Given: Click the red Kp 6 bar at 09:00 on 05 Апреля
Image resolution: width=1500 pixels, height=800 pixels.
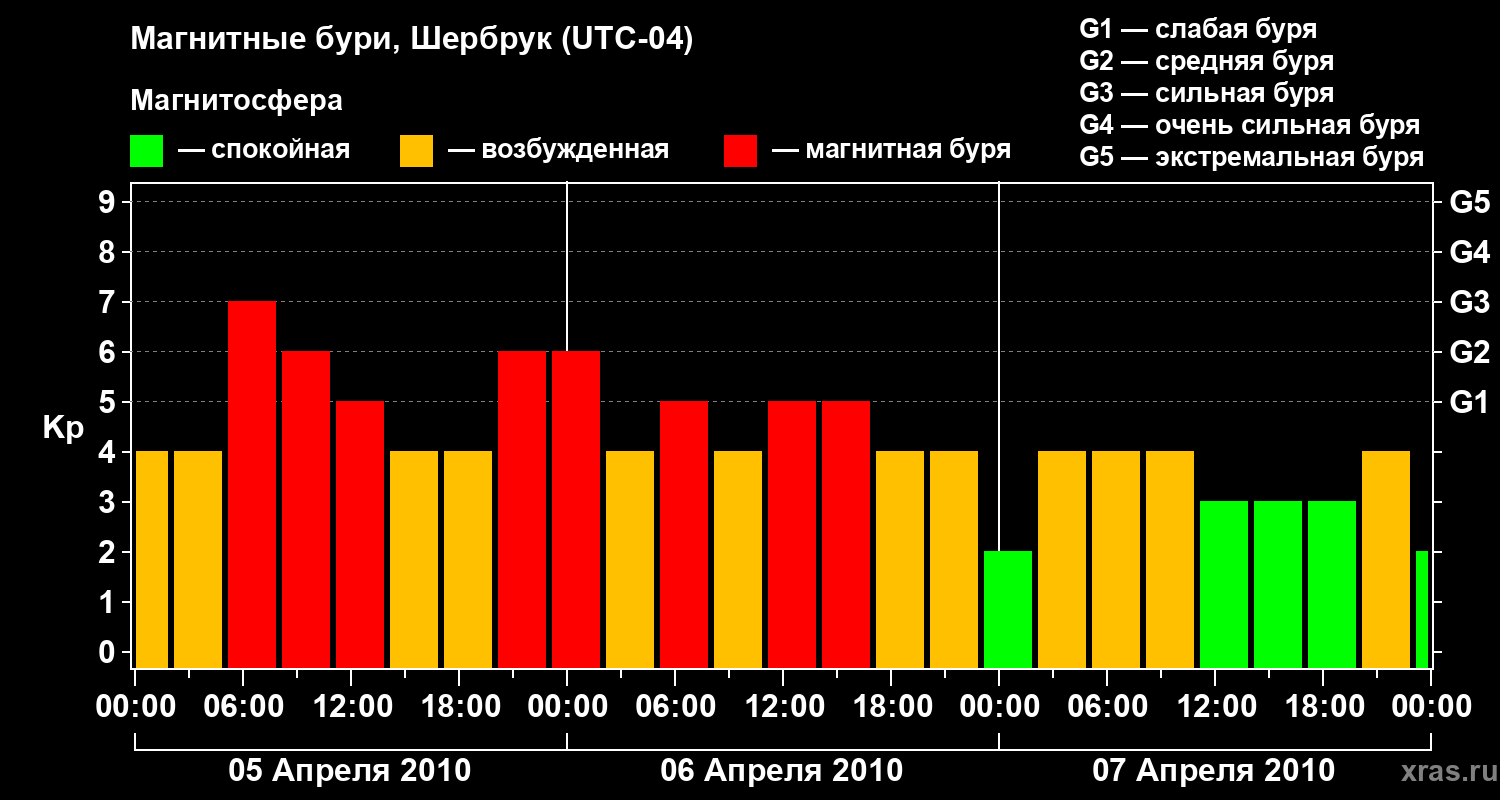Looking at the screenshot, I should point(306,510).
